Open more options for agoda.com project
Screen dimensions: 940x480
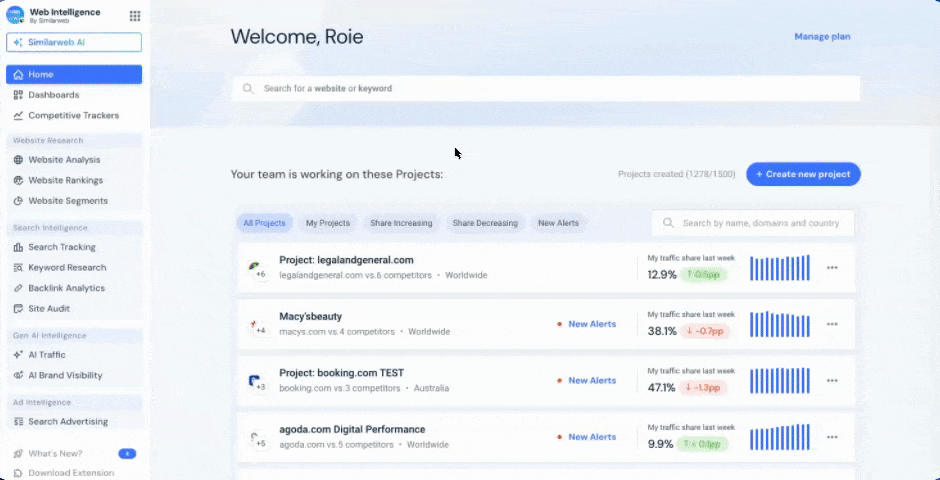coord(832,437)
